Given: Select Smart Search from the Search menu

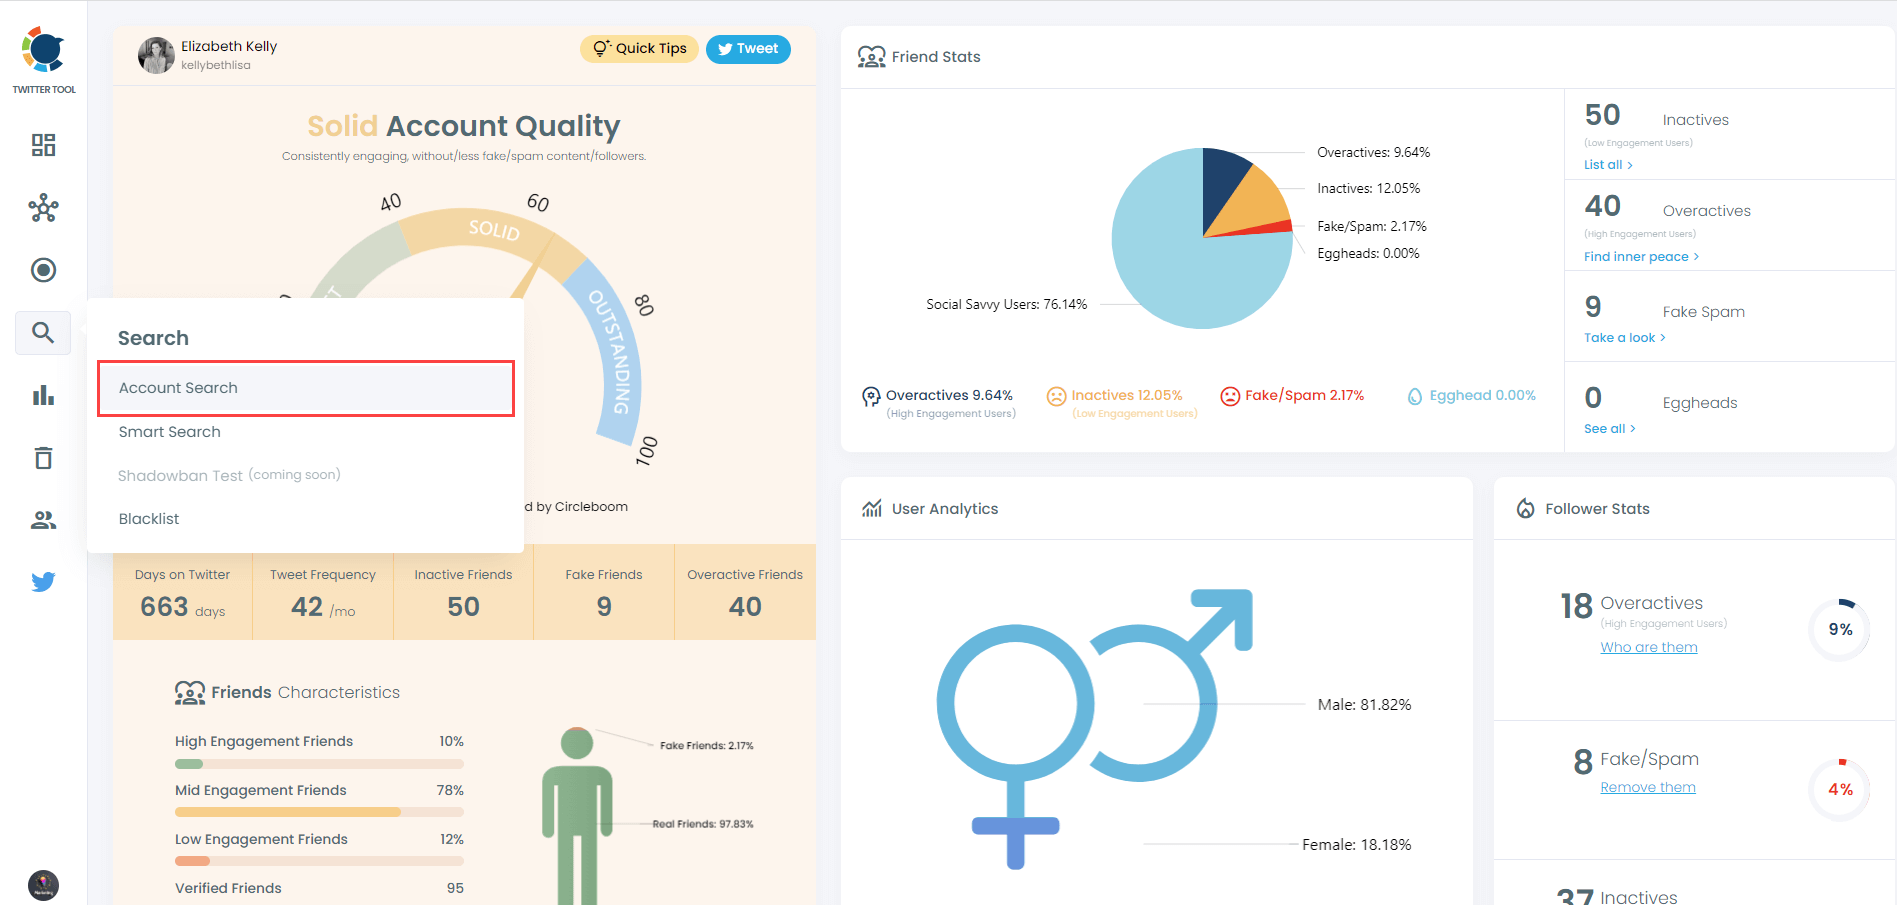Looking at the screenshot, I should point(169,431).
